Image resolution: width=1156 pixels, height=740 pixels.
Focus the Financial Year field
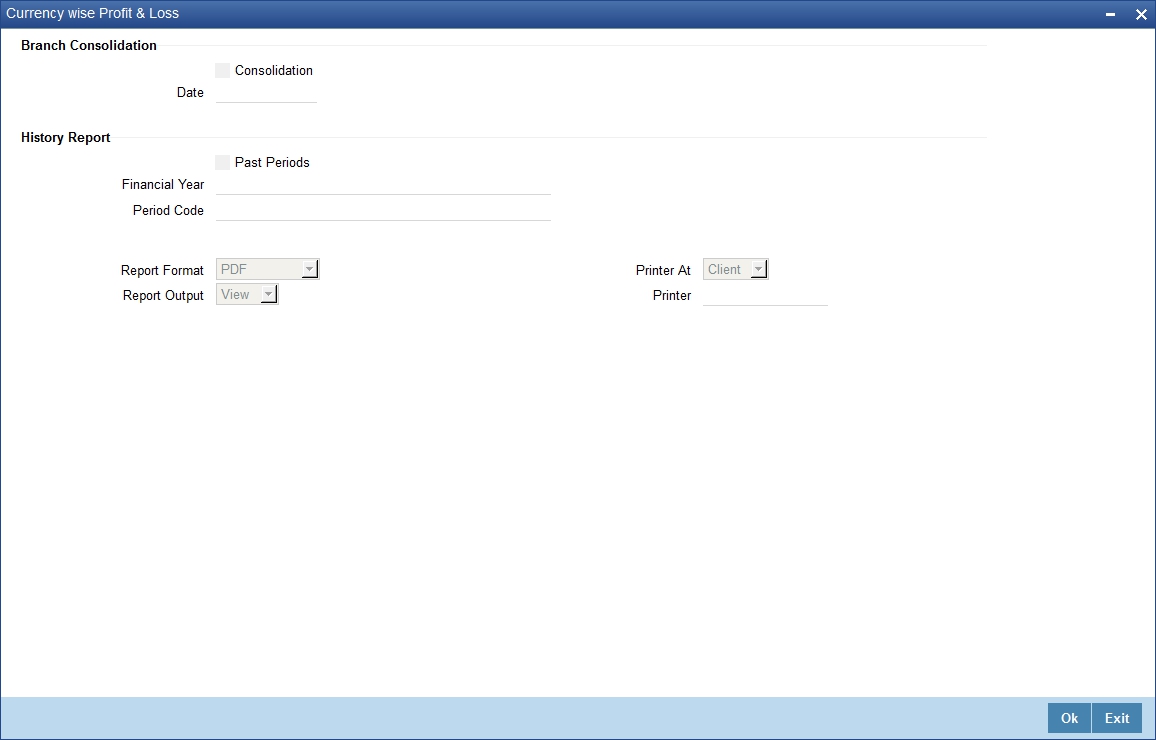tap(383, 185)
